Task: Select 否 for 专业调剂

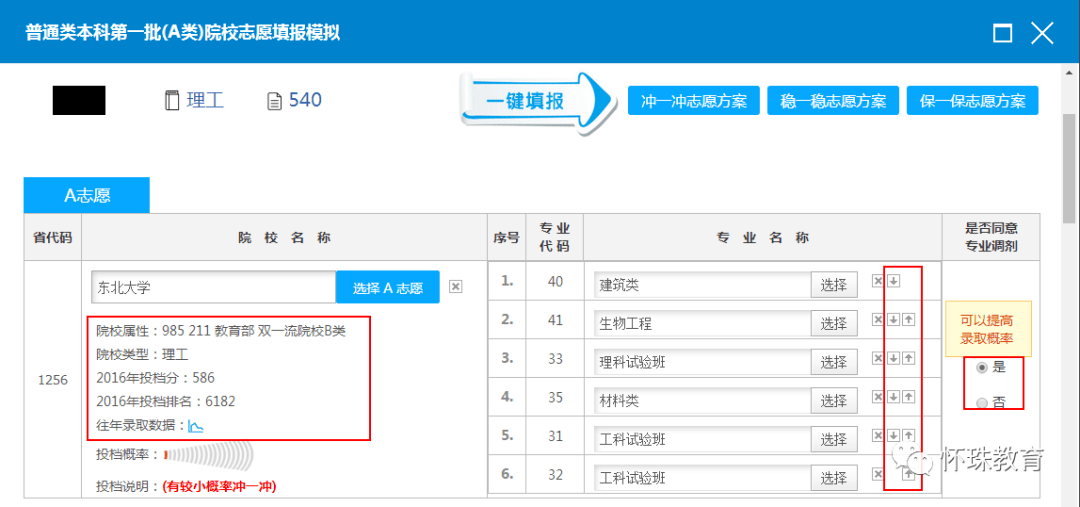Action: point(982,403)
